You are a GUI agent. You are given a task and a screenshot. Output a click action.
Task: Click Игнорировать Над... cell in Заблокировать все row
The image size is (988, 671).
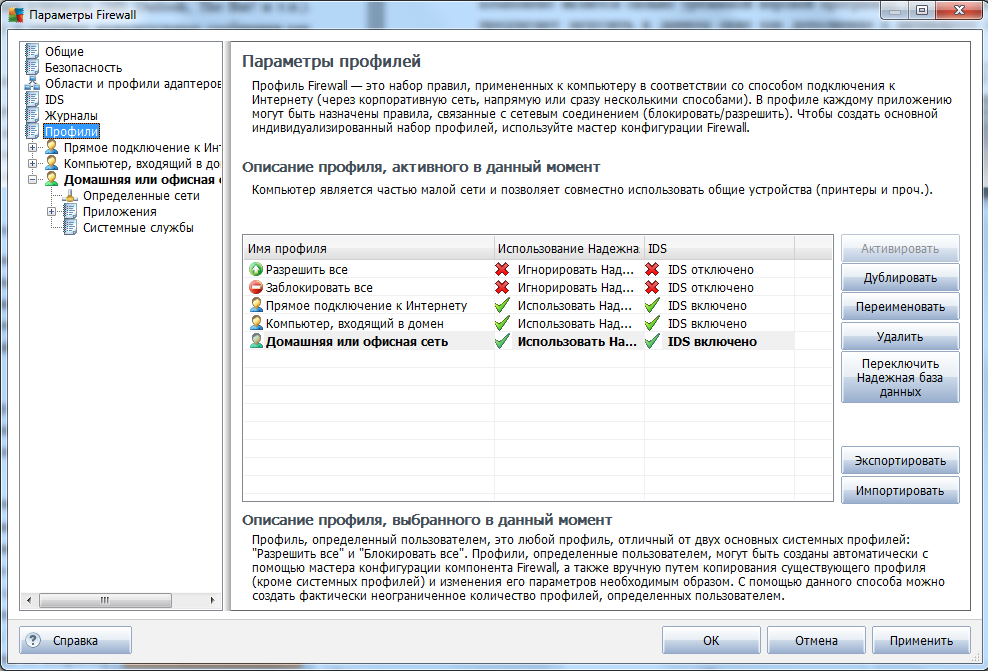(x=575, y=288)
